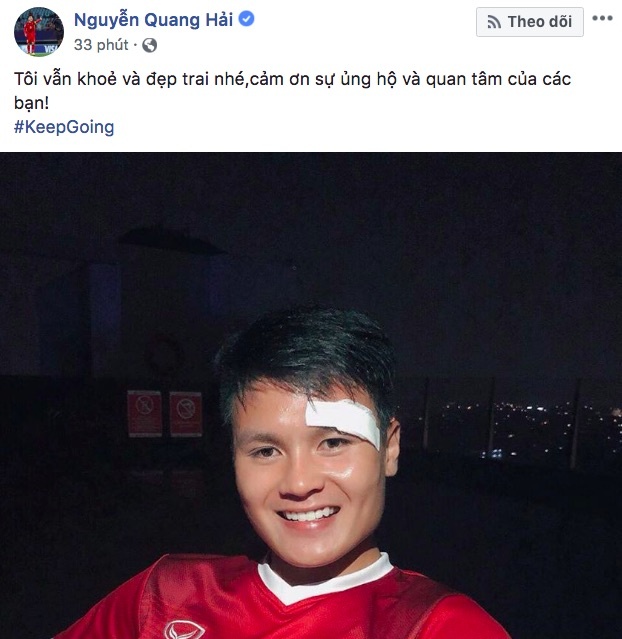Click the globe public audience icon
This screenshot has height=639, width=622.
pyautogui.click(x=150, y=45)
